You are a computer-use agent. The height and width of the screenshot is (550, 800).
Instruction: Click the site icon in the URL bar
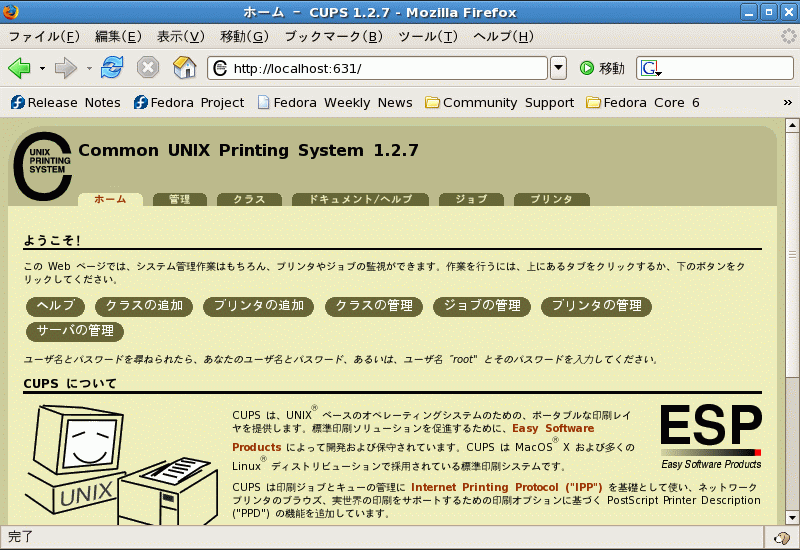point(220,68)
